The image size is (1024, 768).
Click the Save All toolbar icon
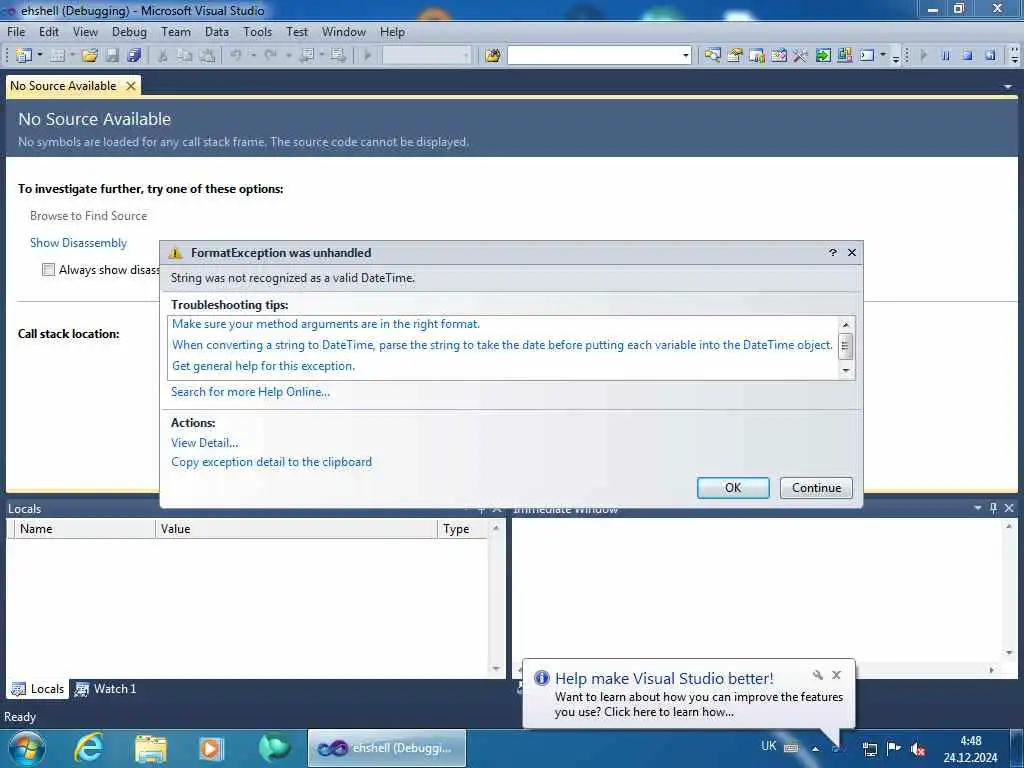[x=135, y=56]
